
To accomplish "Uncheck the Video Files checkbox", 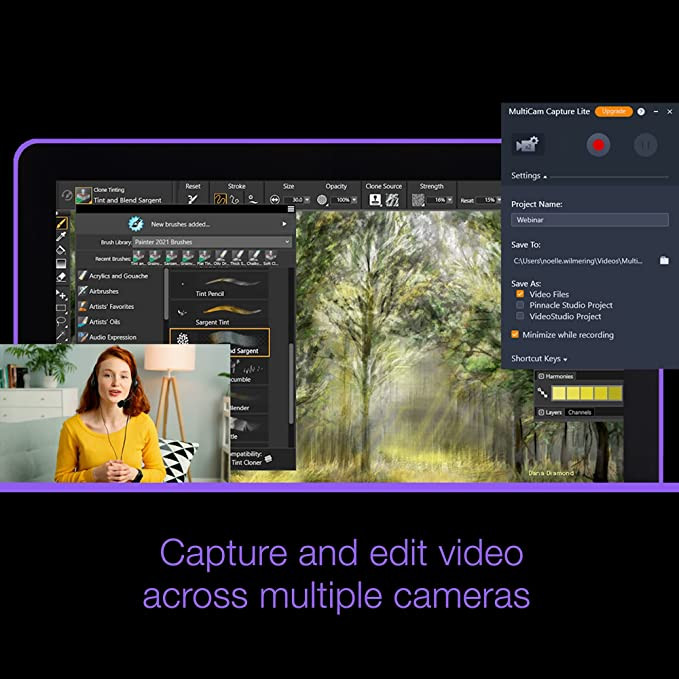I will [520, 294].
